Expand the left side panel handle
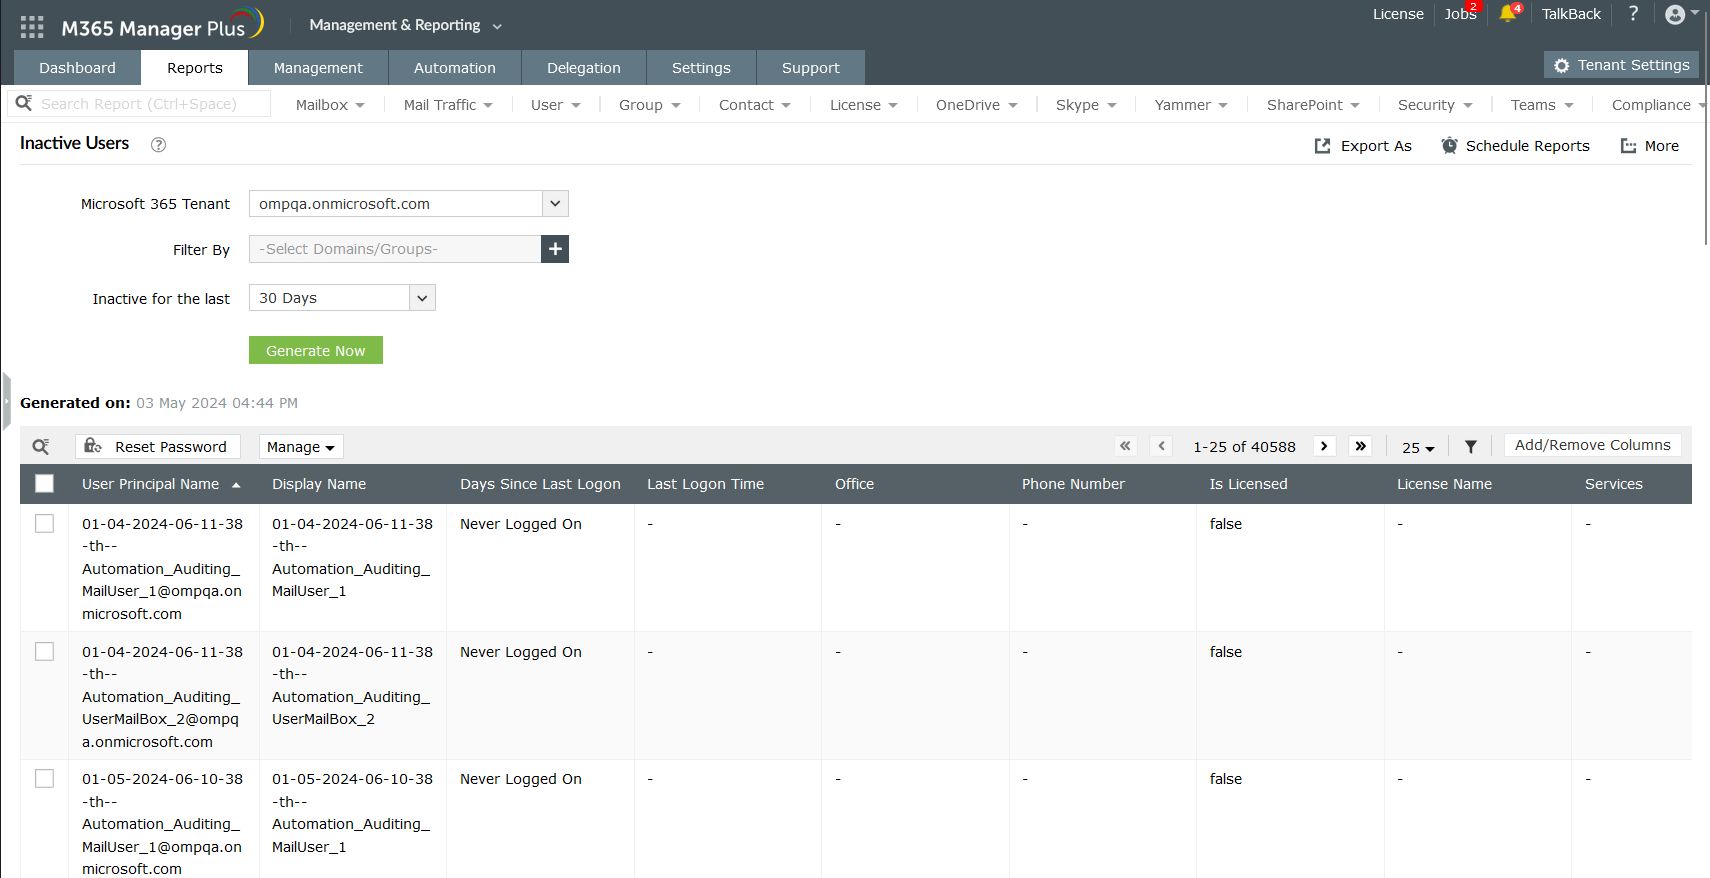This screenshot has height=878, width=1710. click(6, 401)
